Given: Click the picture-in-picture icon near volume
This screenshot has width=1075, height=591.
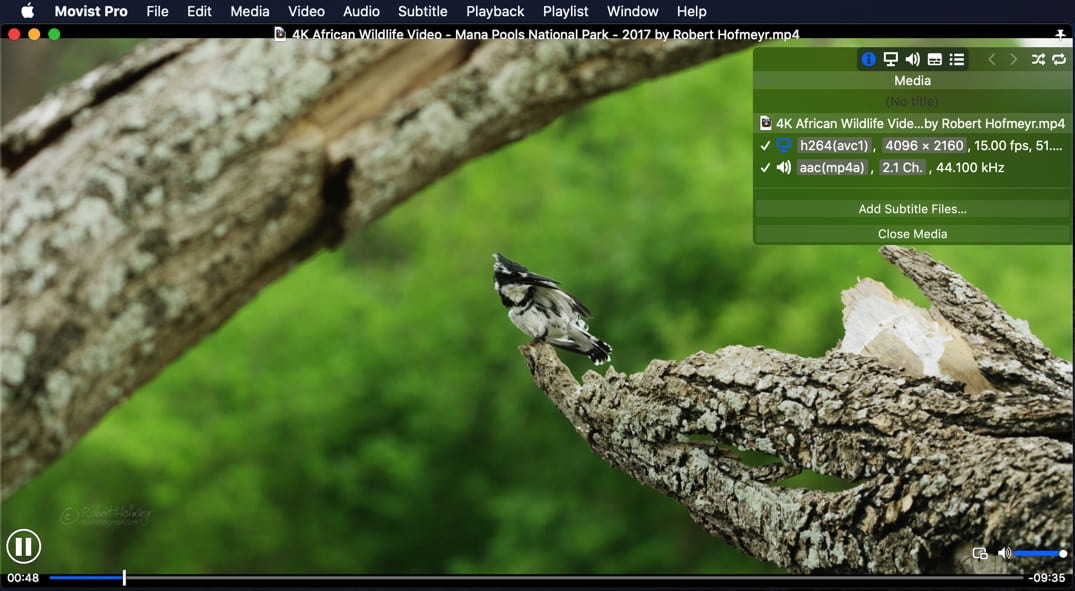Looking at the screenshot, I should (980, 553).
